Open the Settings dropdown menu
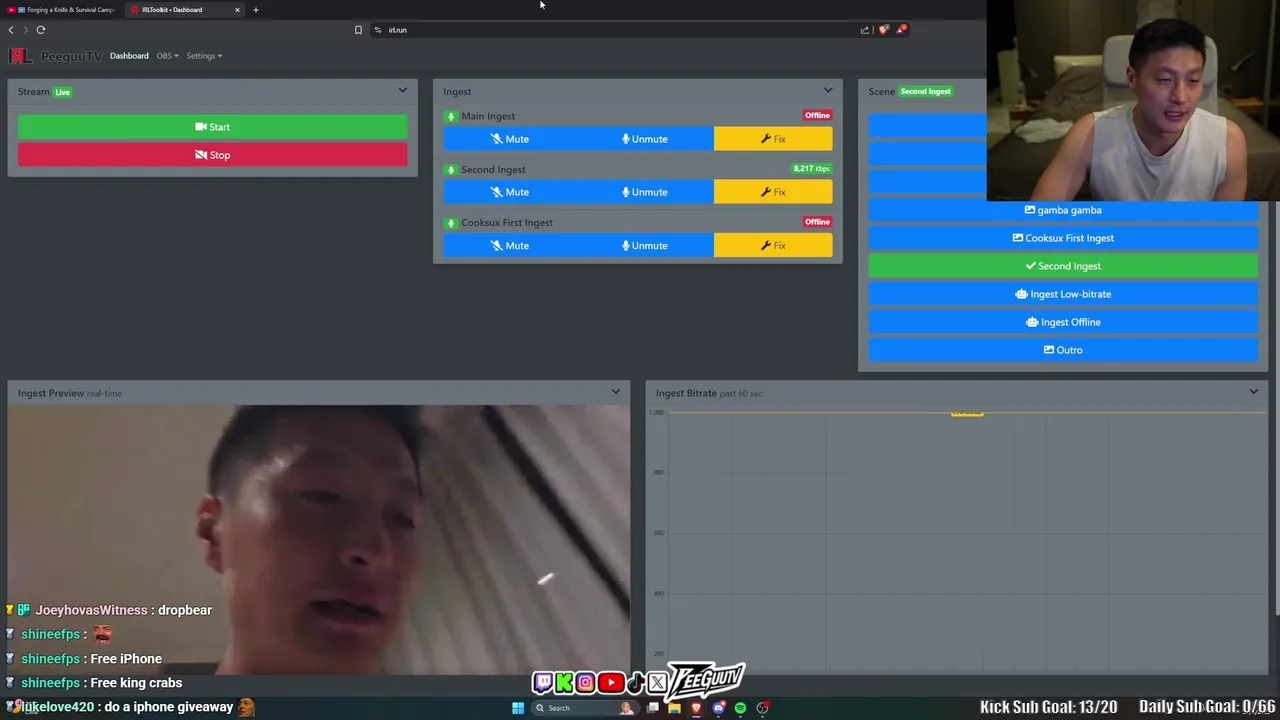 point(204,56)
